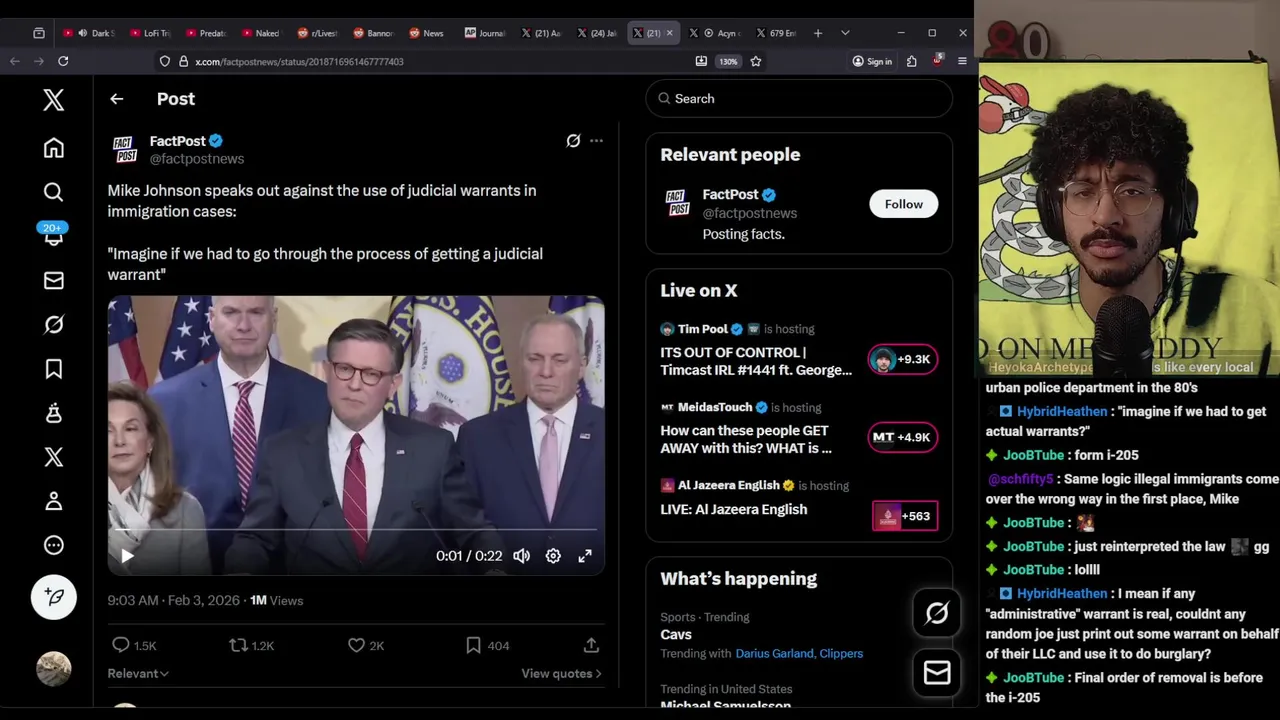Open the Cavs trending topic
This screenshot has width=1280, height=720.
click(676, 635)
